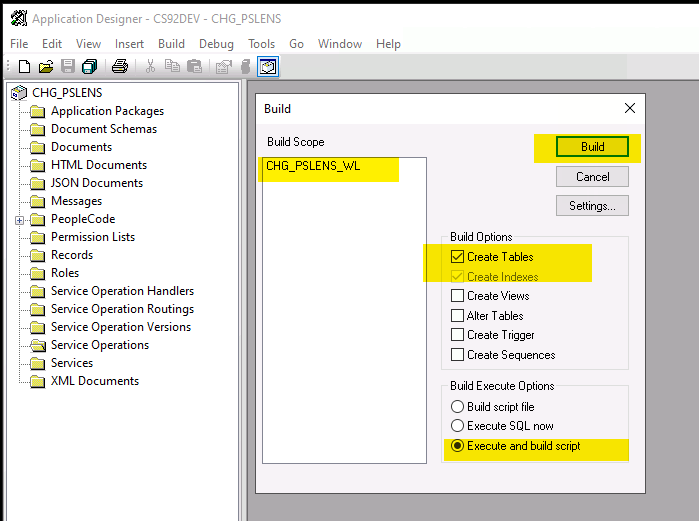The height and width of the screenshot is (521, 699).
Task: Close the Build dialog with X
Action: pyautogui.click(x=630, y=108)
